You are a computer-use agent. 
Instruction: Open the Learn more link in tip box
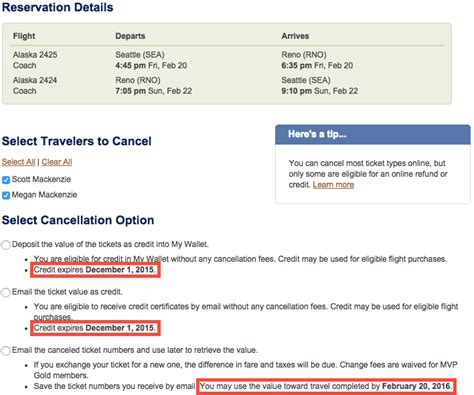(x=333, y=185)
